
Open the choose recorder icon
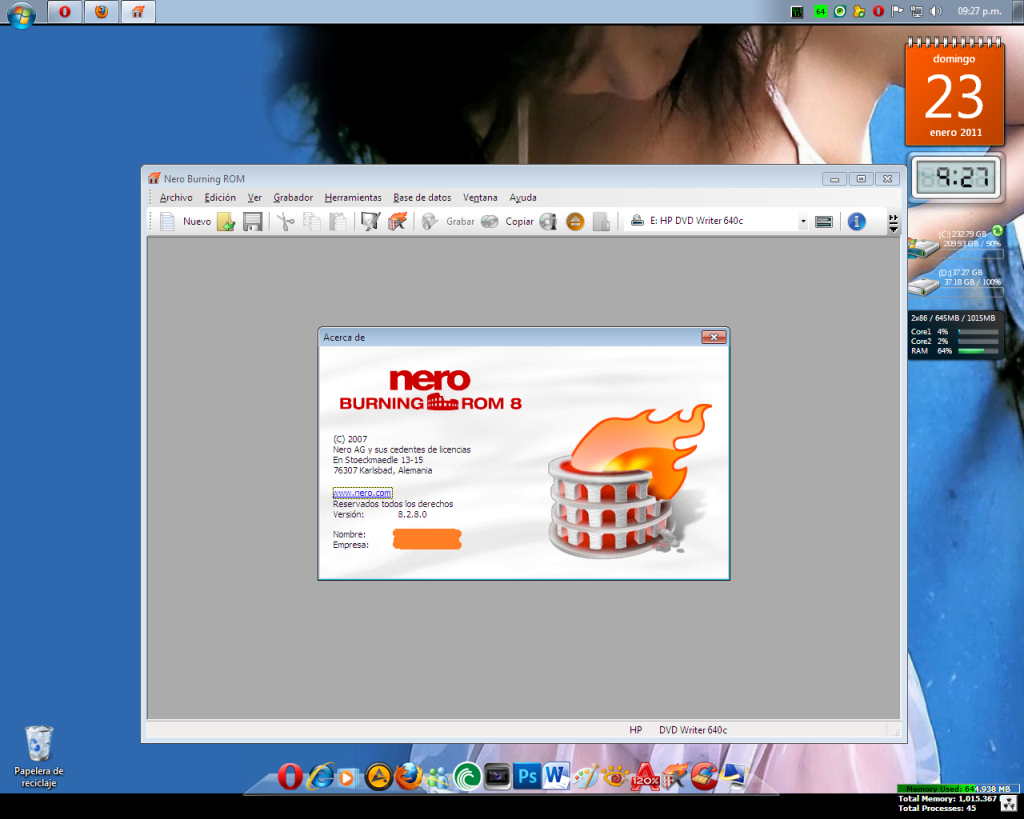[824, 221]
